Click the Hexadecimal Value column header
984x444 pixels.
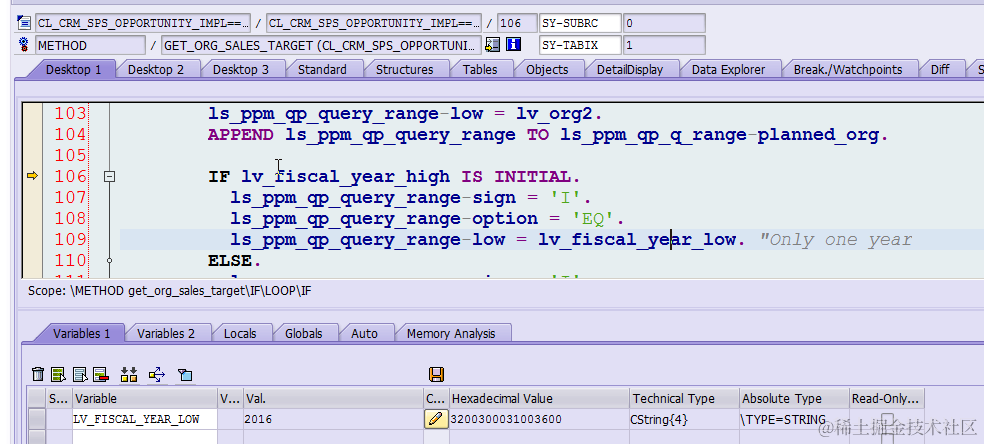click(x=539, y=399)
